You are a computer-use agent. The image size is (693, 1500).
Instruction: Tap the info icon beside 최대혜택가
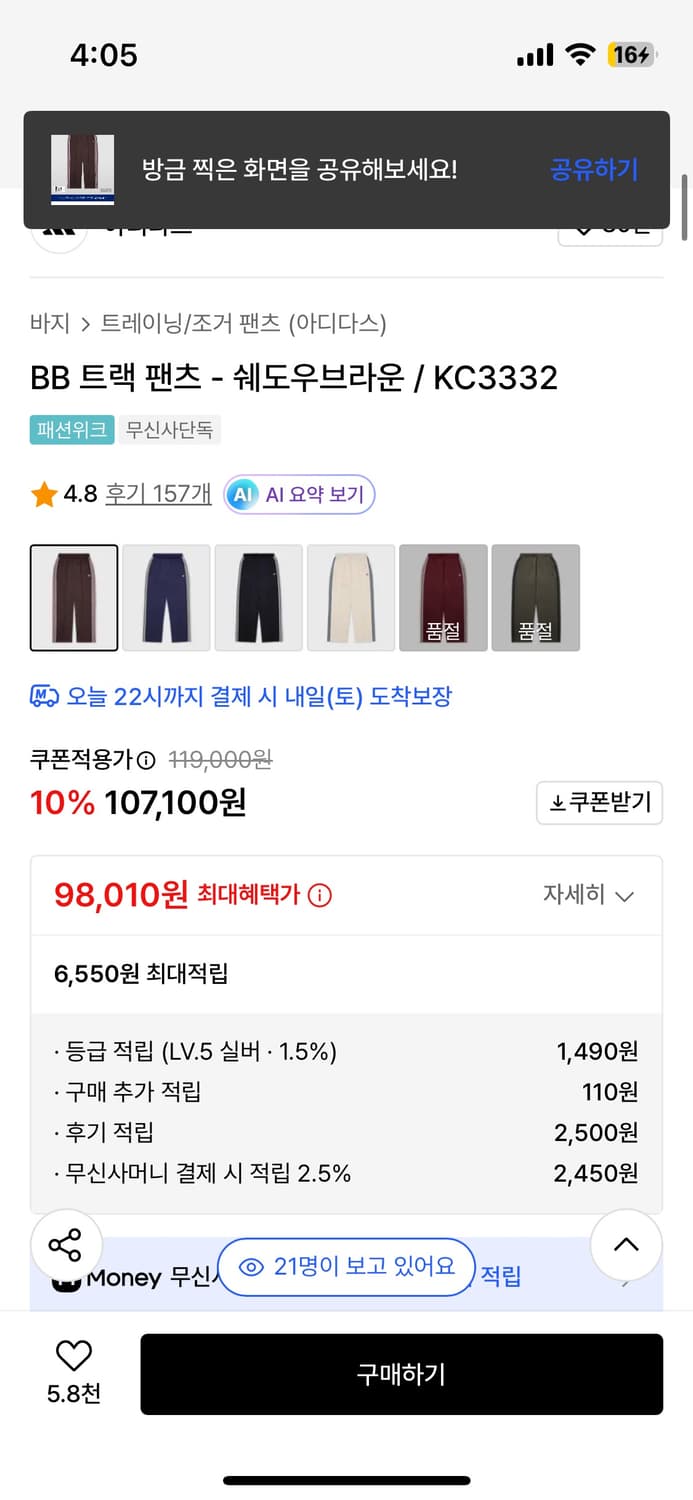tap(318, 895)
